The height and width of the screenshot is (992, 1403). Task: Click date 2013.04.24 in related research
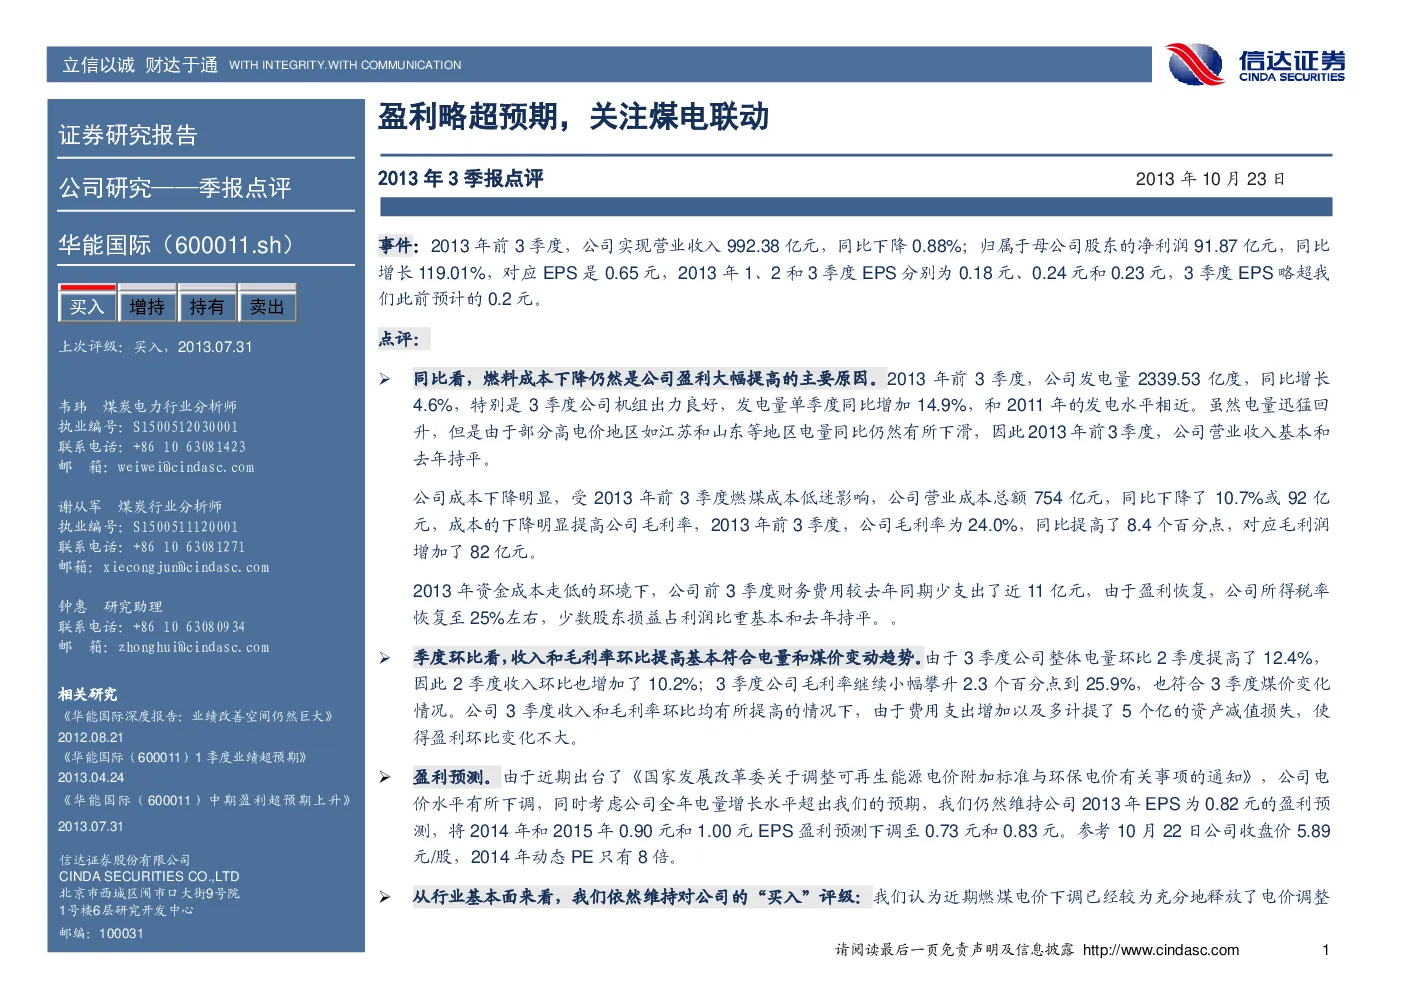(x=91, y=778)
